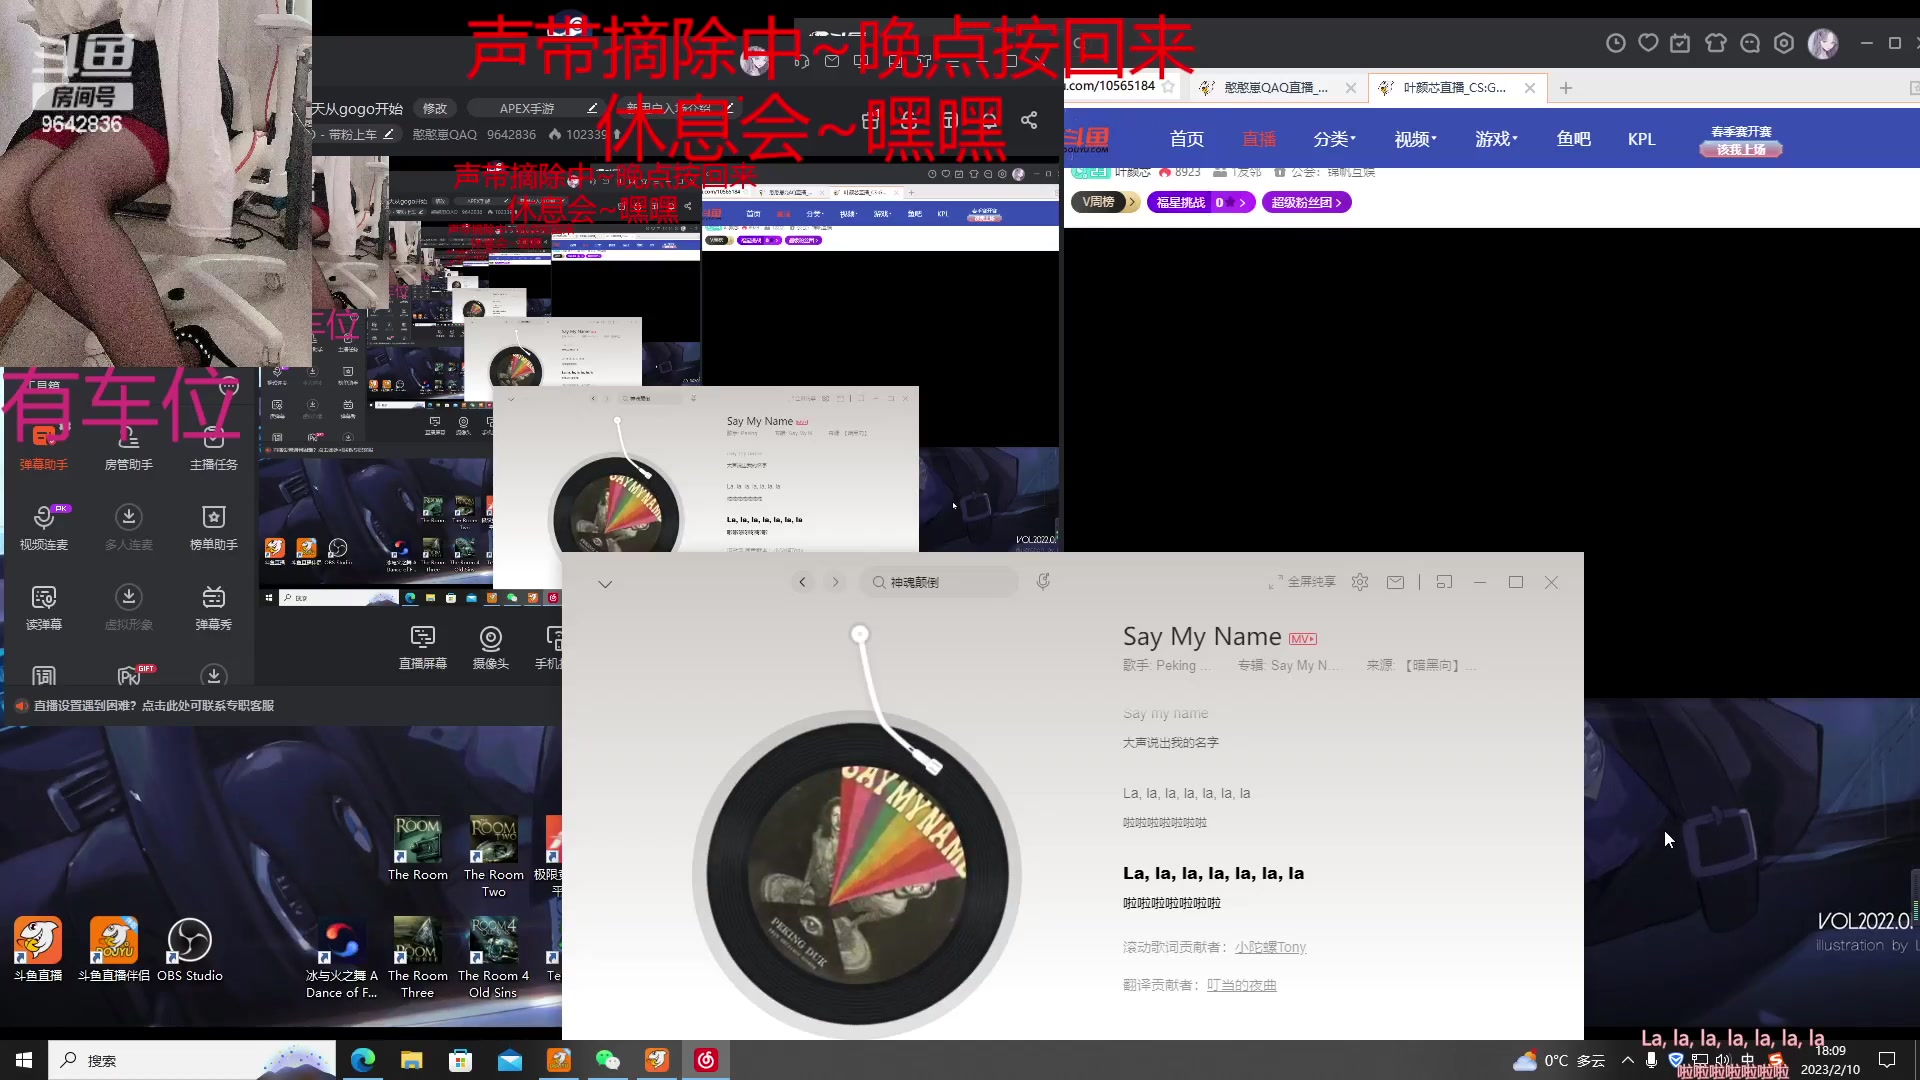1920x1080 pixels.
Task: Toggle microphone search 神曲颠倒 input
Action: pyautogui.click(x=1043, y=582)
